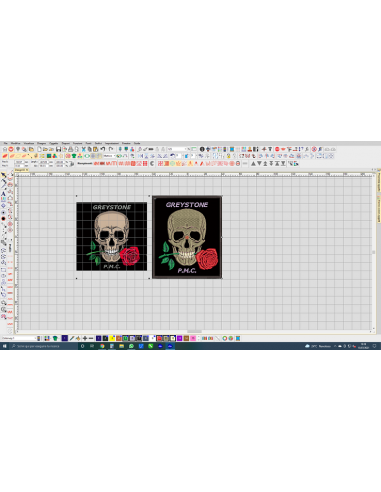Toggle the green oval outline display button
The width and height of the screenshot is (381, 492).
87,156
